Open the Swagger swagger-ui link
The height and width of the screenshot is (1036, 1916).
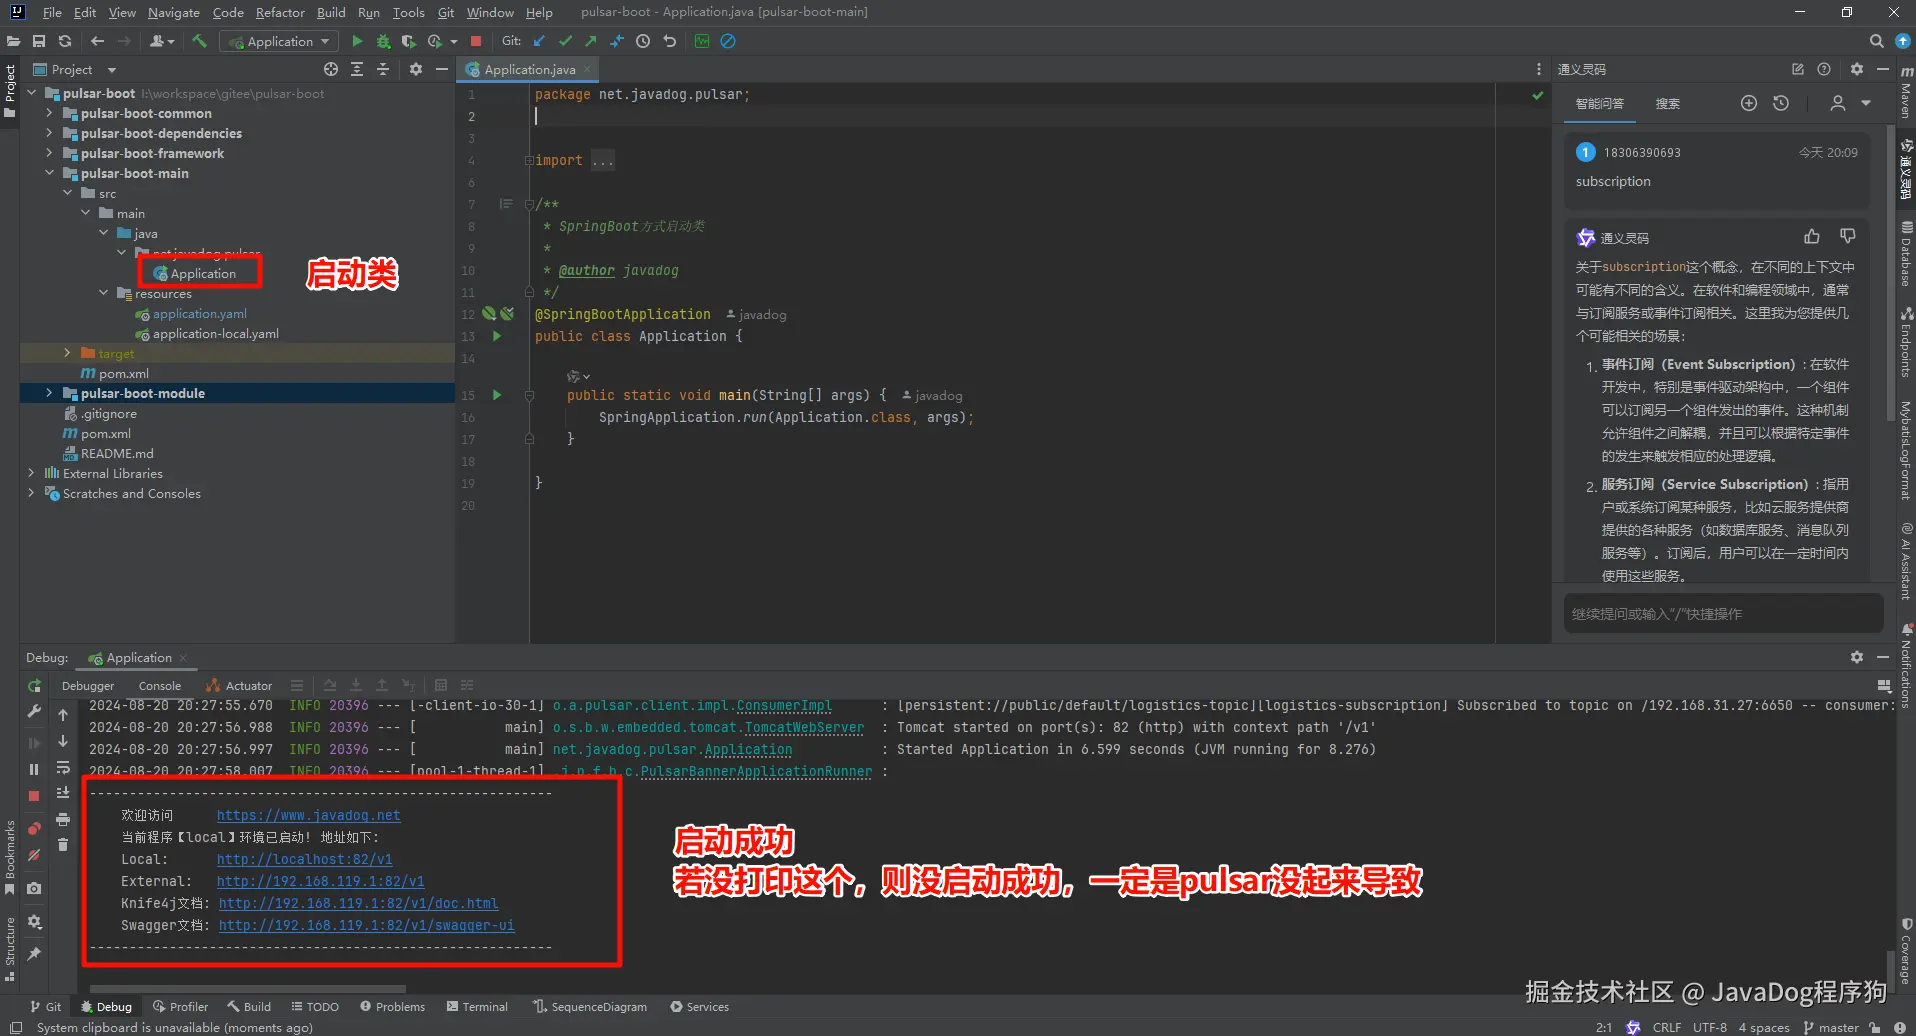366,925
